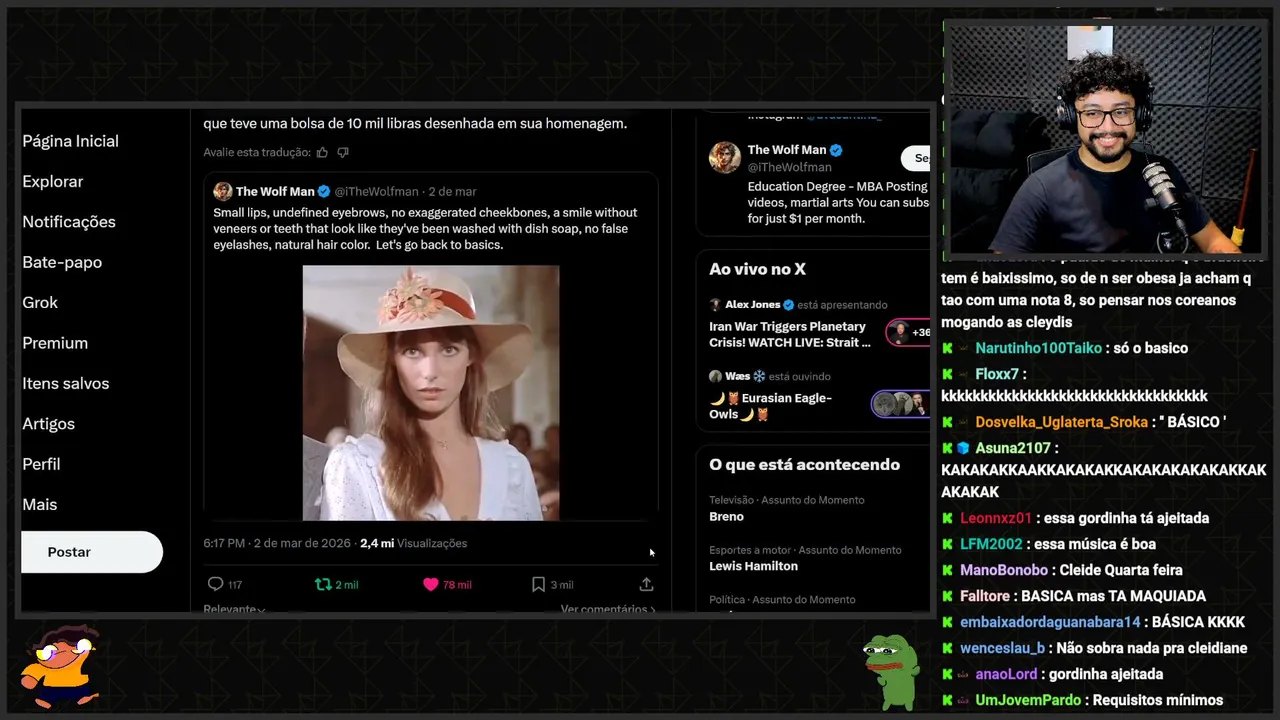Thumbs up the translation rating

click(x=322, y=152)
